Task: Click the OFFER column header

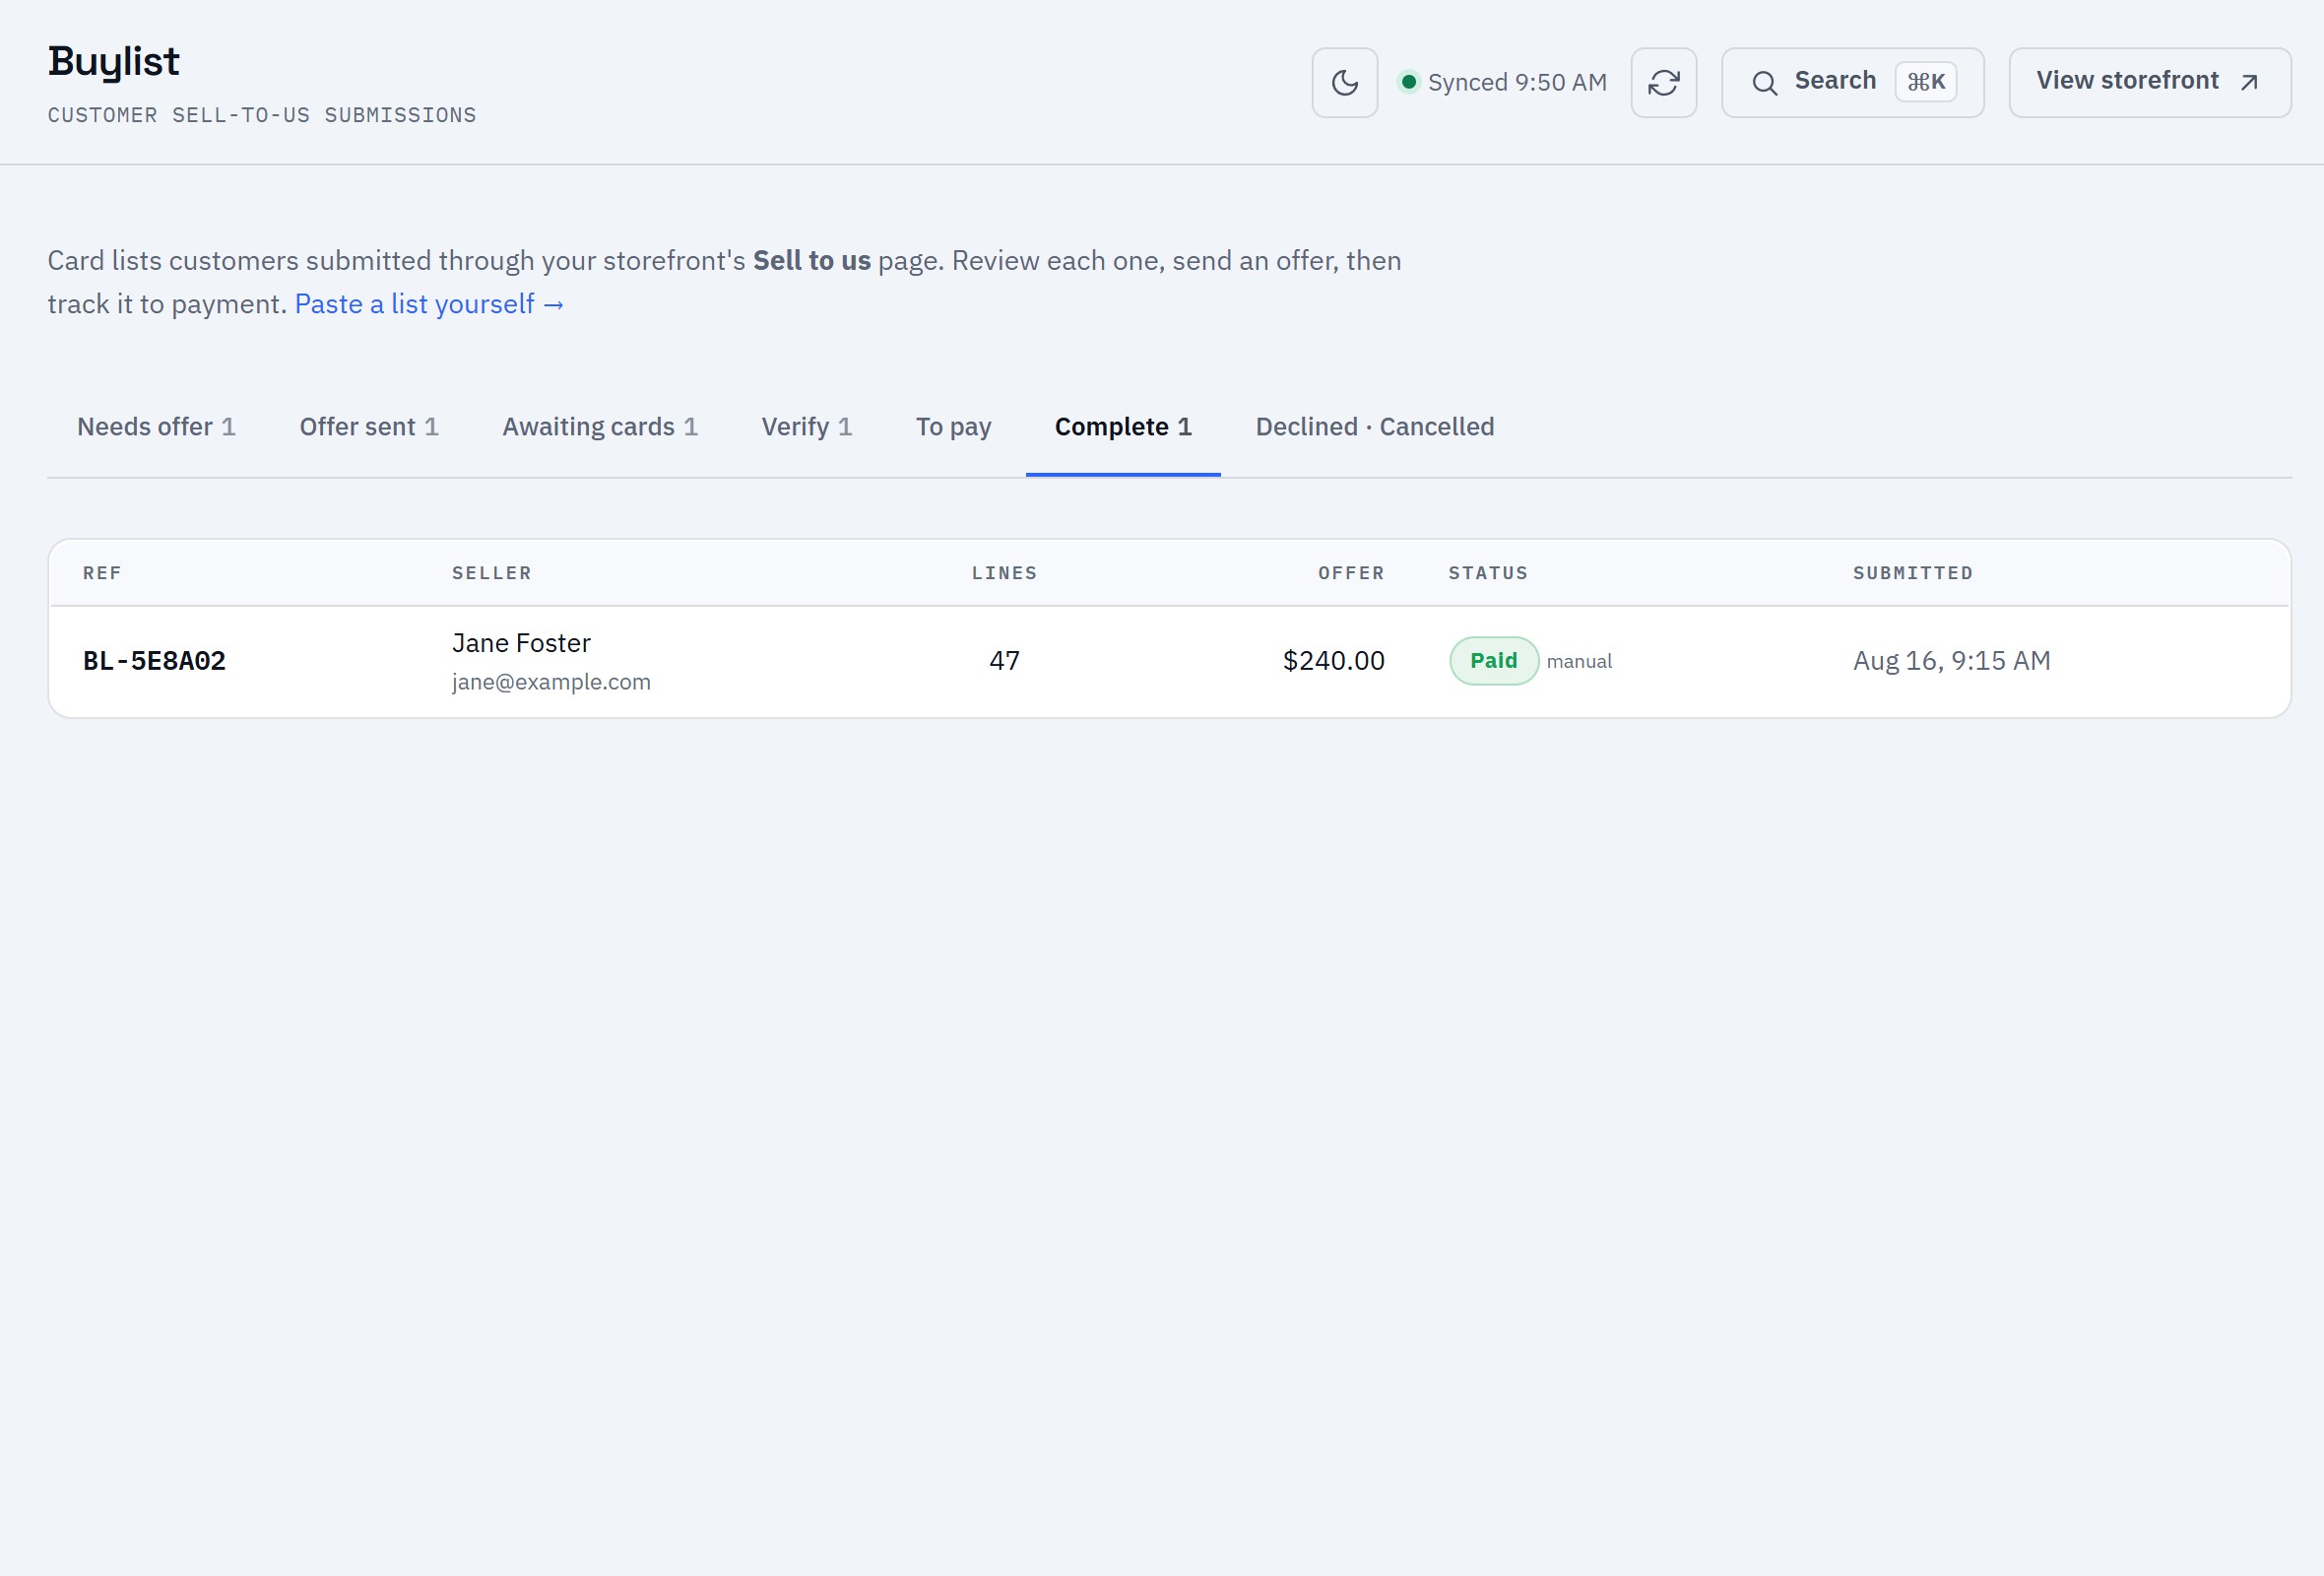Action: [1351, 573]
